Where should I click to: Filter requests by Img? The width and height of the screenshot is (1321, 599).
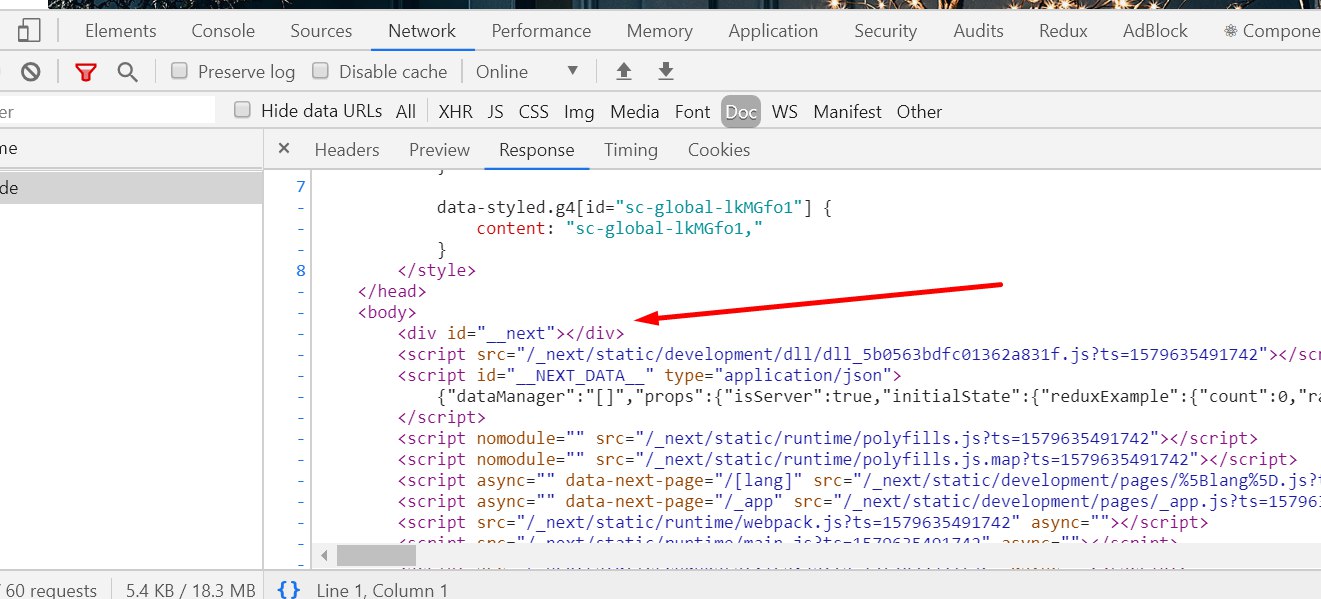[x=579, y=111]
